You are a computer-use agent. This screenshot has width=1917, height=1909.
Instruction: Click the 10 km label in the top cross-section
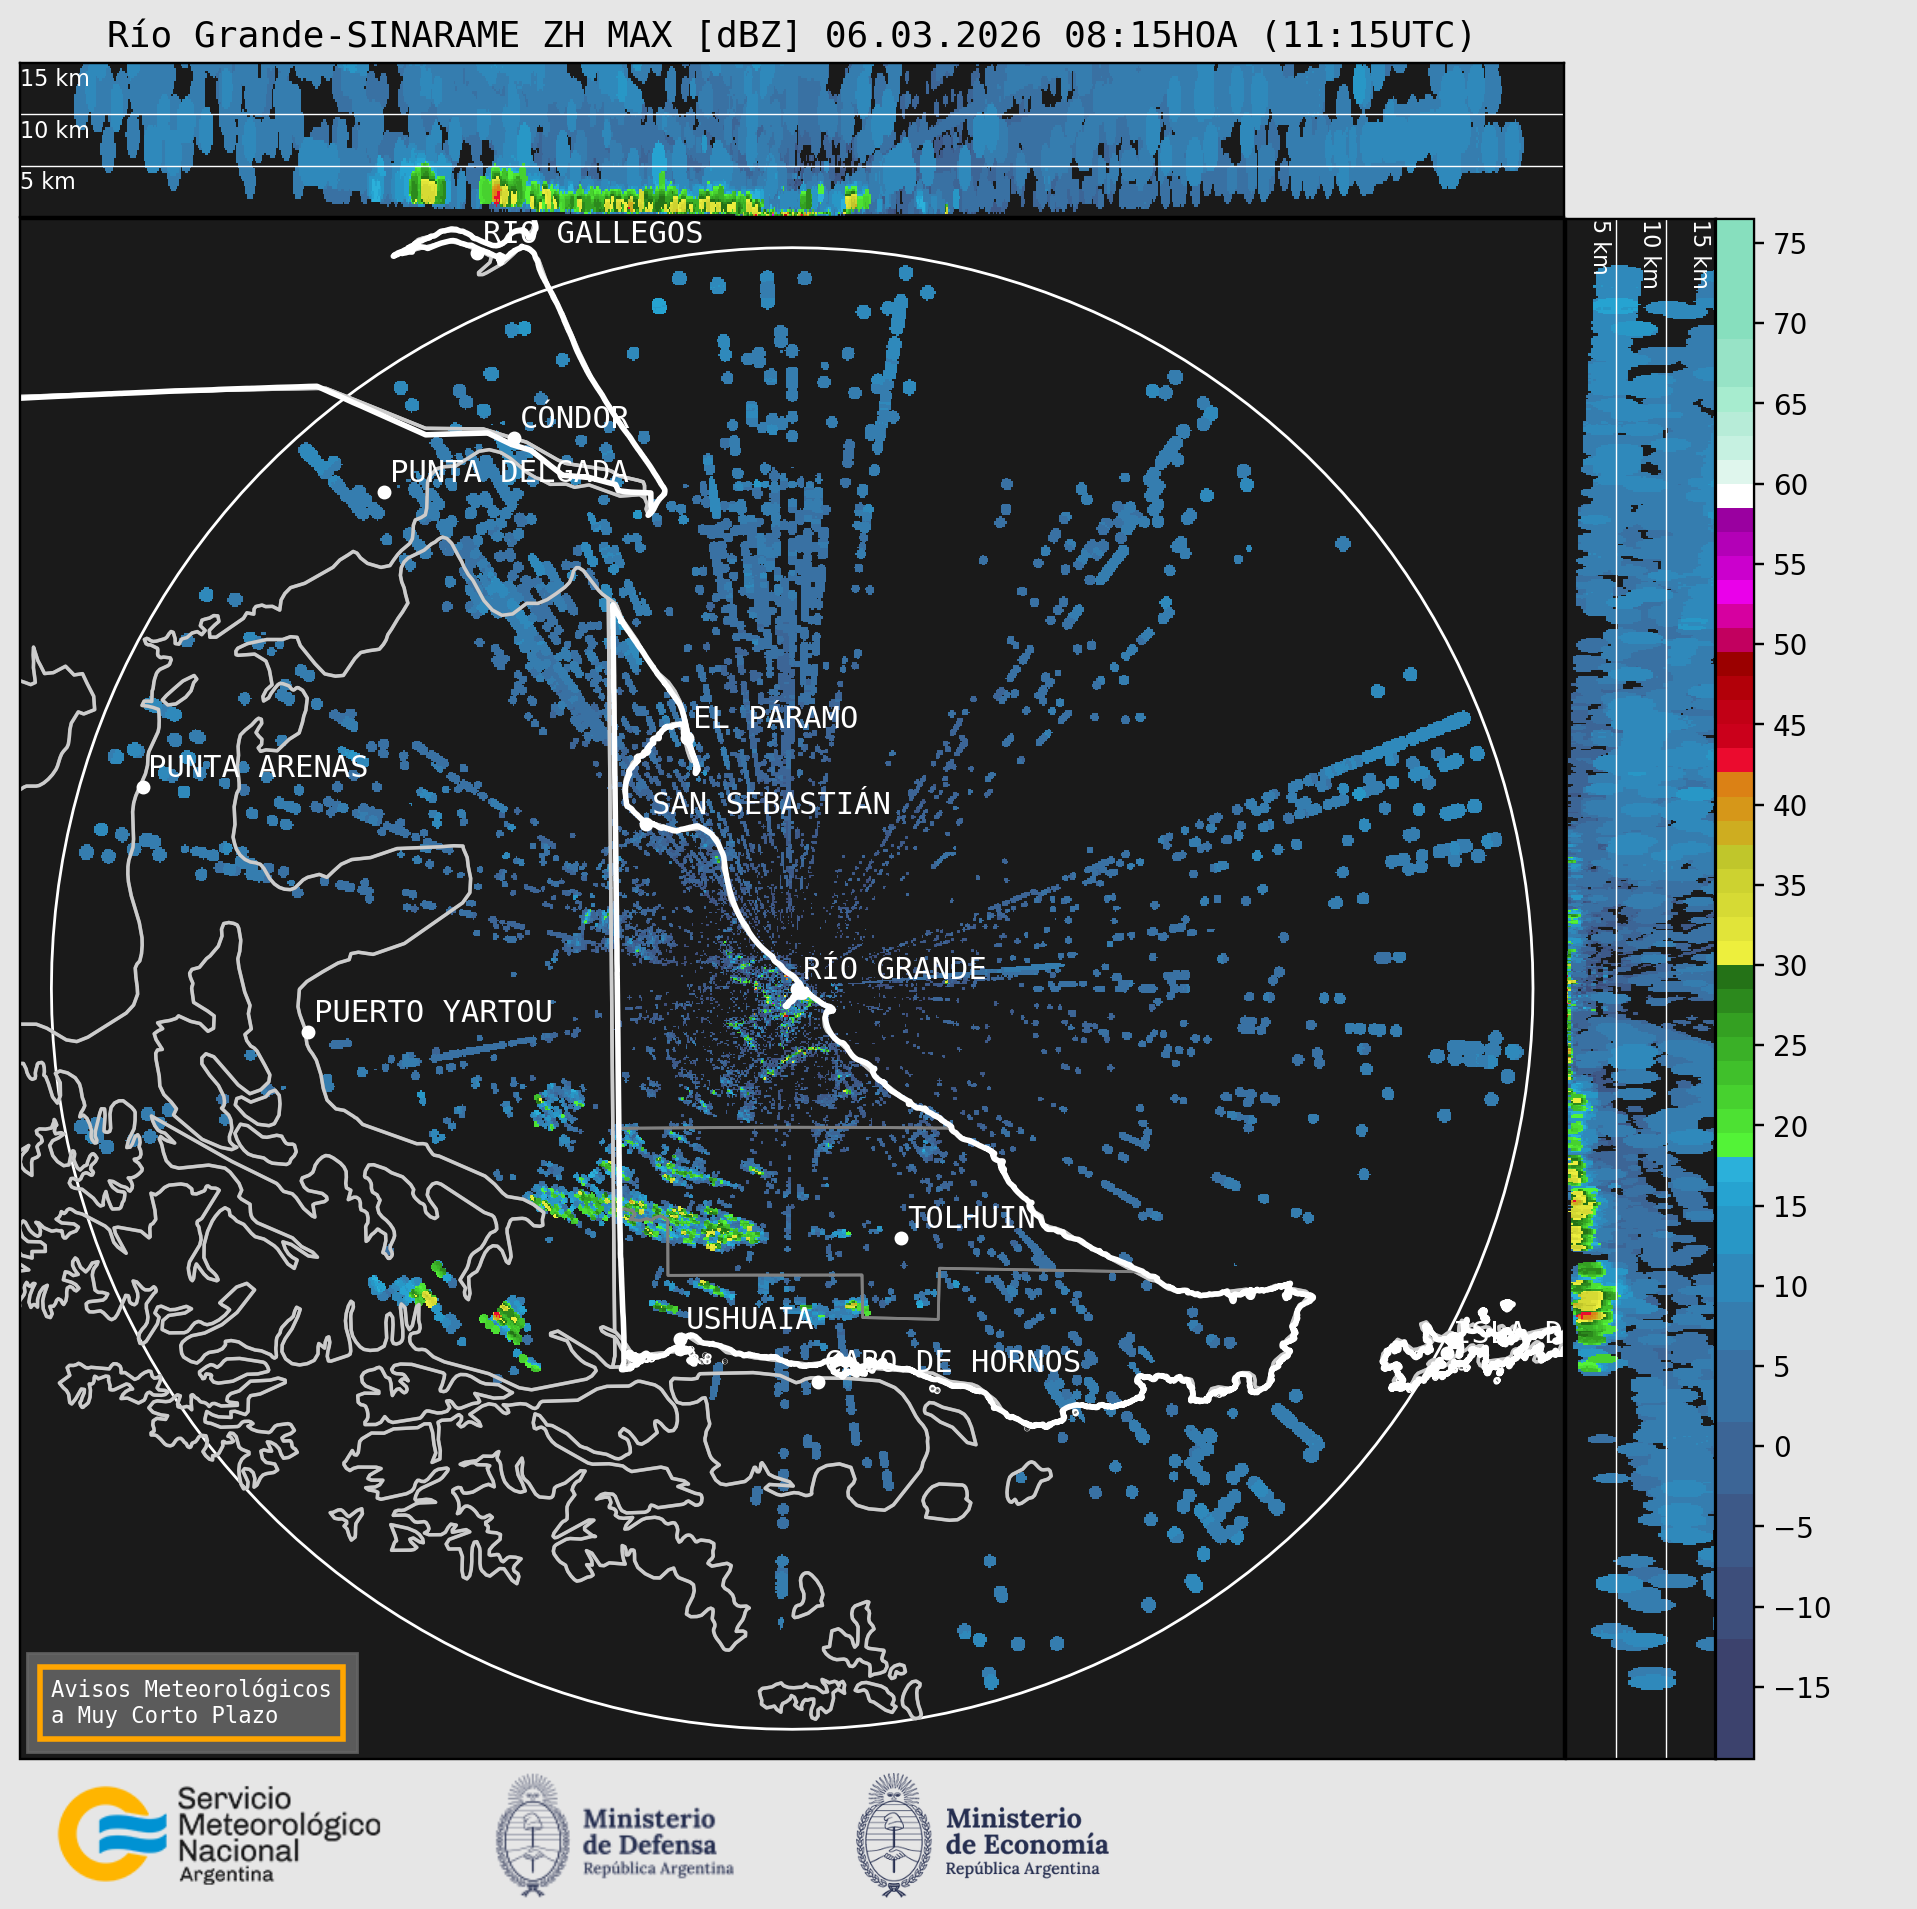[x=55, y=130]
